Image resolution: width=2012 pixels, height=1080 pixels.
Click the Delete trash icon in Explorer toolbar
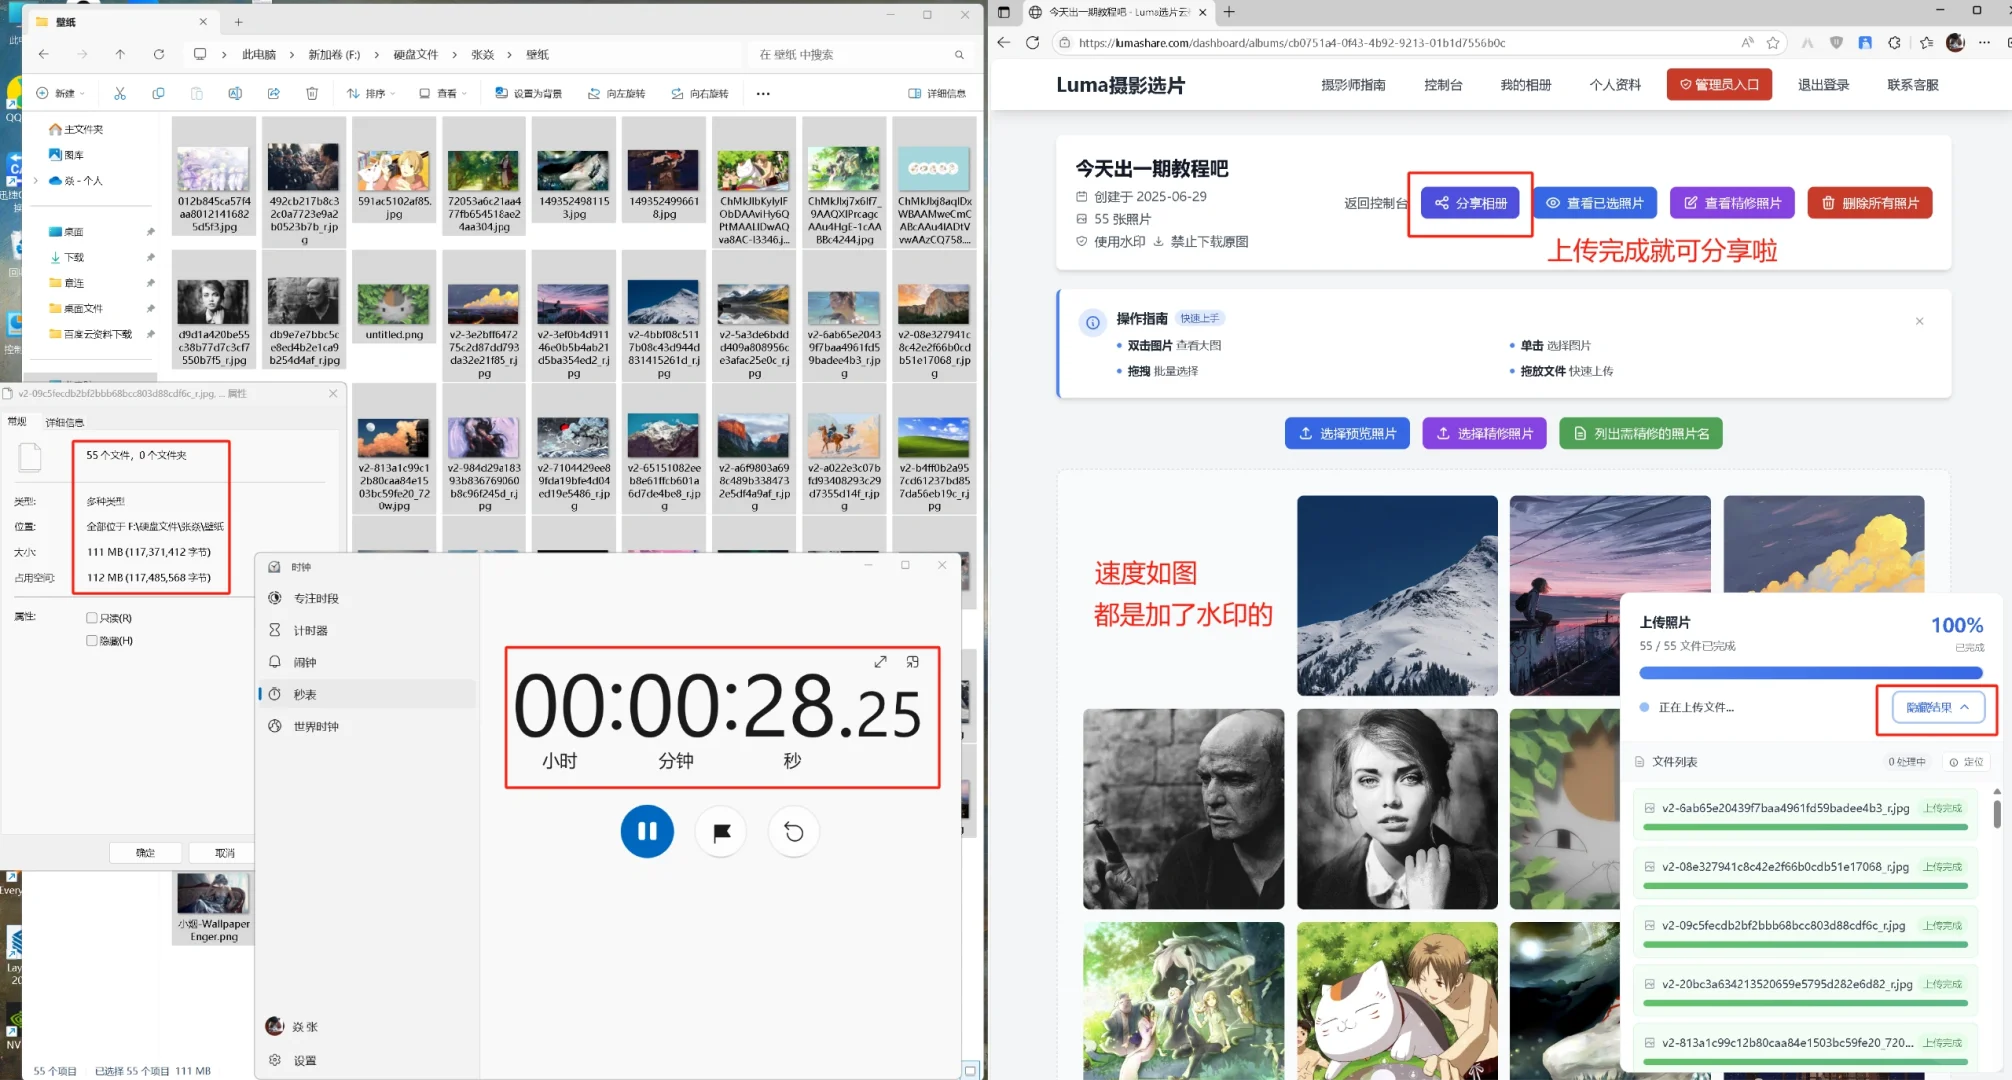[312, 93]
